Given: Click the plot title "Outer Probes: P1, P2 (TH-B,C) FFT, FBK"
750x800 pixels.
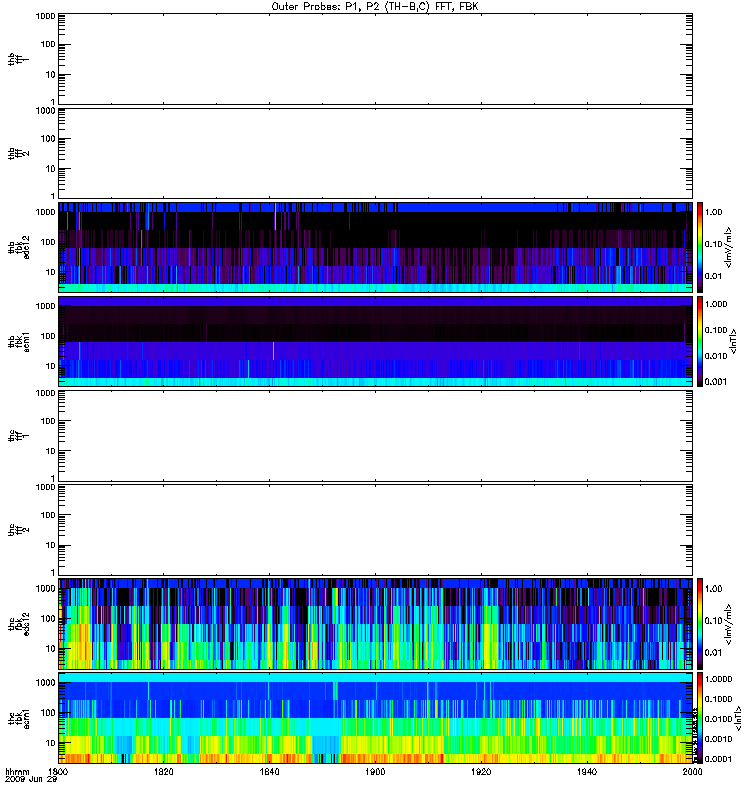Looking at the screenshot, I should point(375,7).
